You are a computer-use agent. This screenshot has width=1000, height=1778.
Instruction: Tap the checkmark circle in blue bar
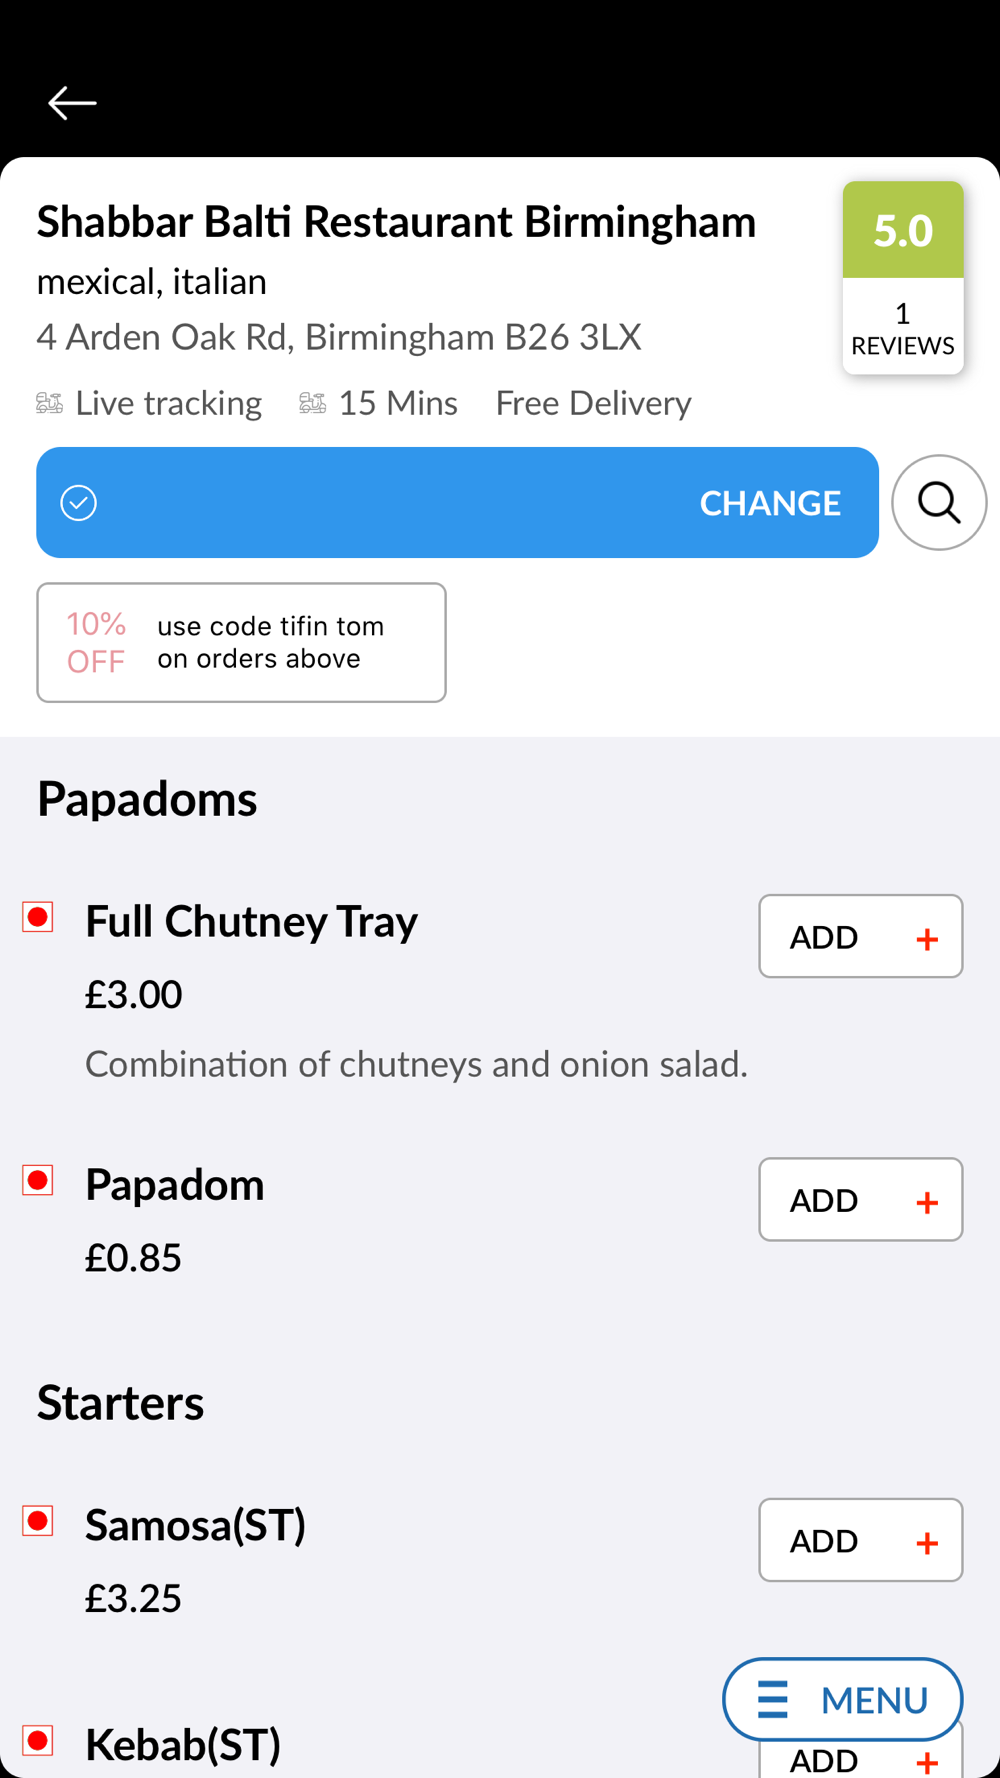[79, 503]
